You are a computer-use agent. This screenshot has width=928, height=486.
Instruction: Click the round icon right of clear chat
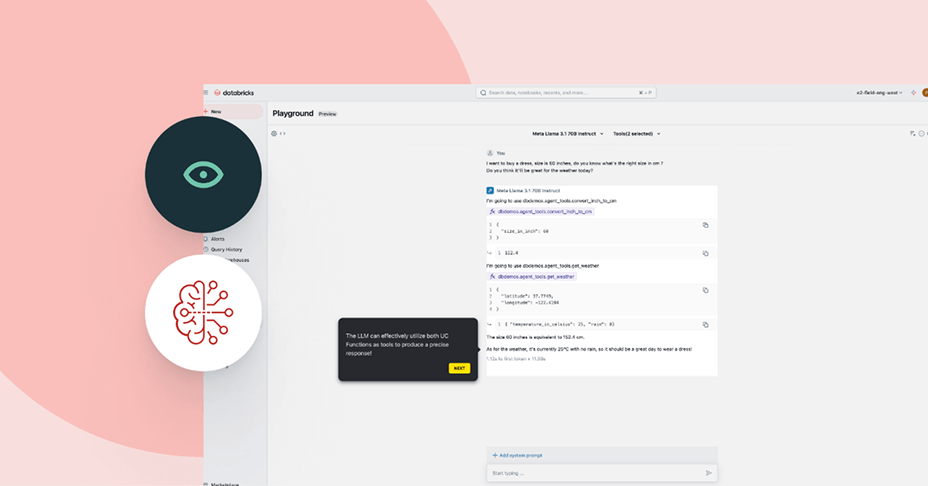tap(921, 134)
